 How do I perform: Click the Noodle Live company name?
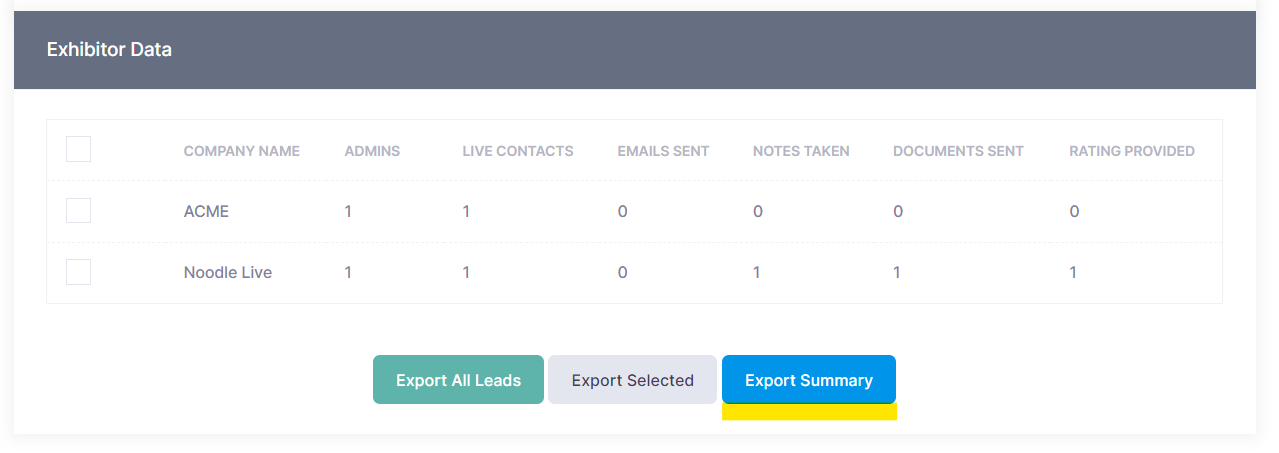click(x=228, y=272)
